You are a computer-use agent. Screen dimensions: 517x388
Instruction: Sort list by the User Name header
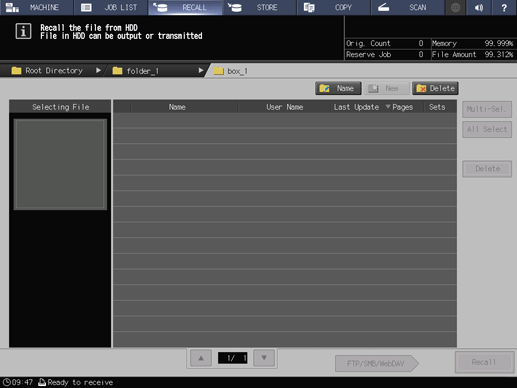click(x=284, y=107)
